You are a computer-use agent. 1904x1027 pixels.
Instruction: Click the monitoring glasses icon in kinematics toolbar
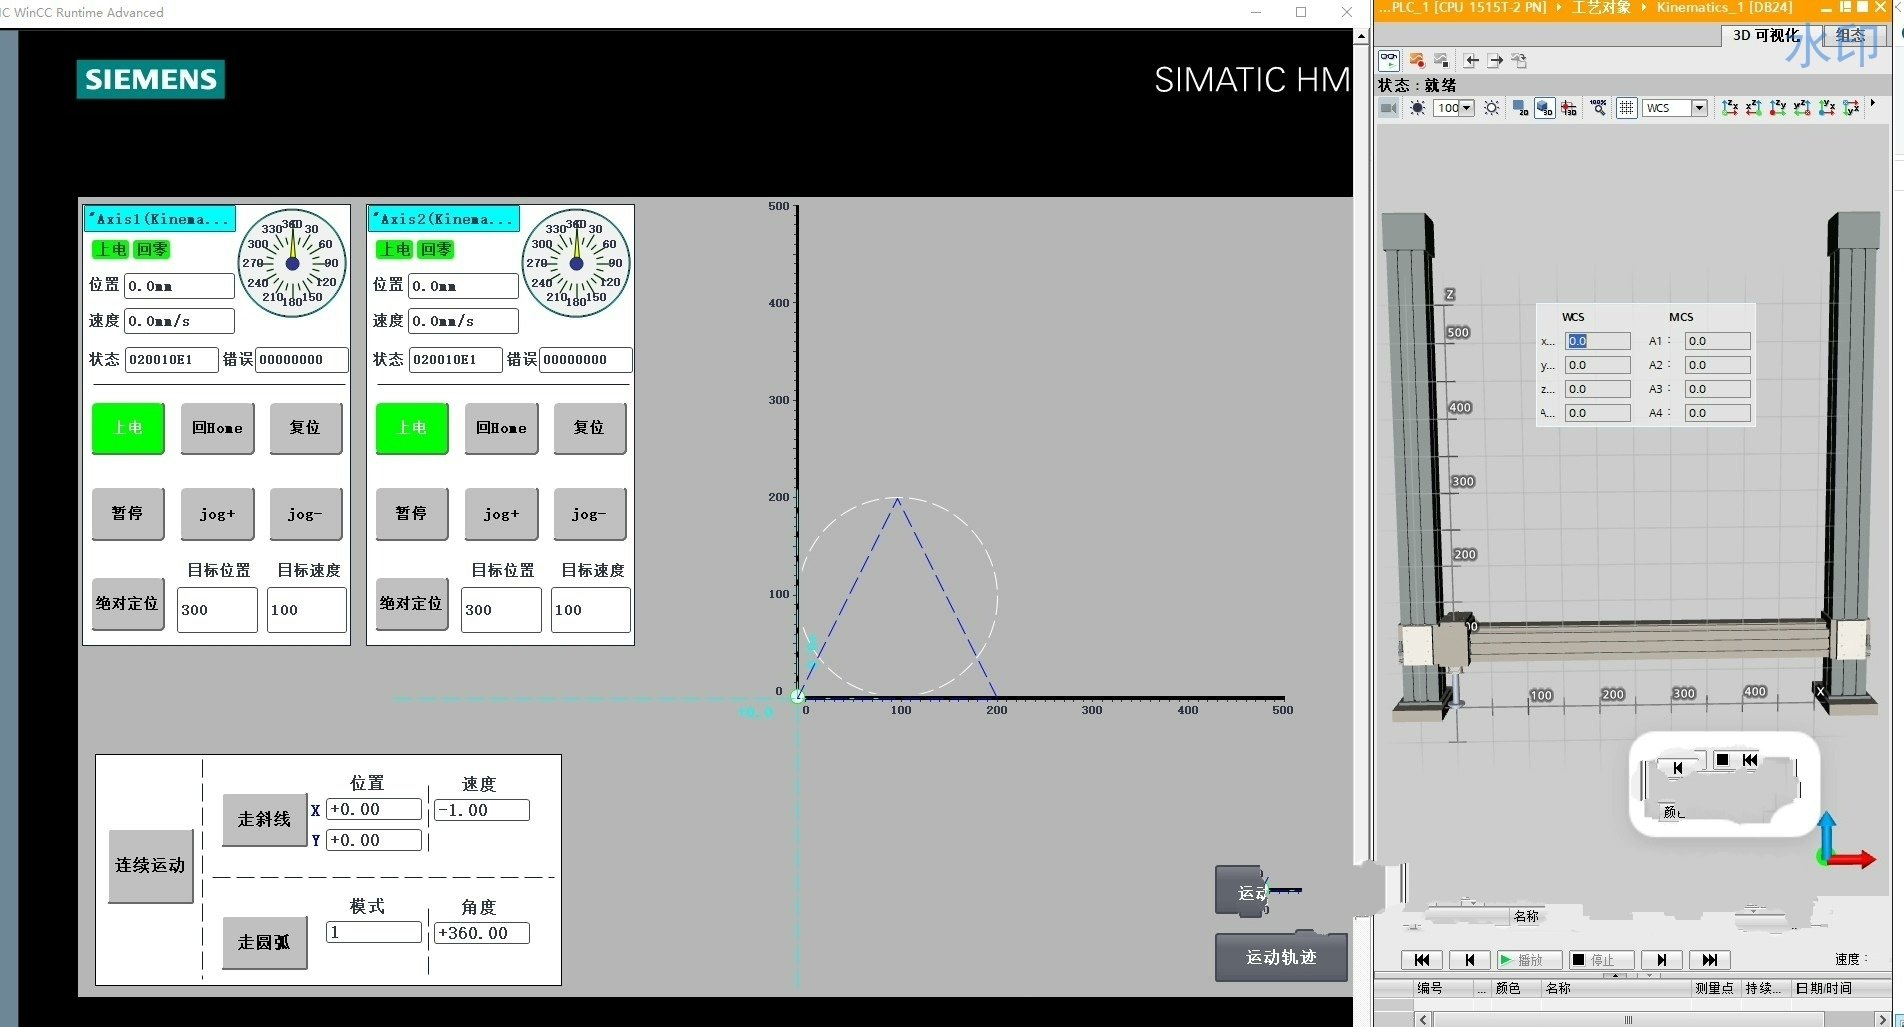coord(1389,60)
